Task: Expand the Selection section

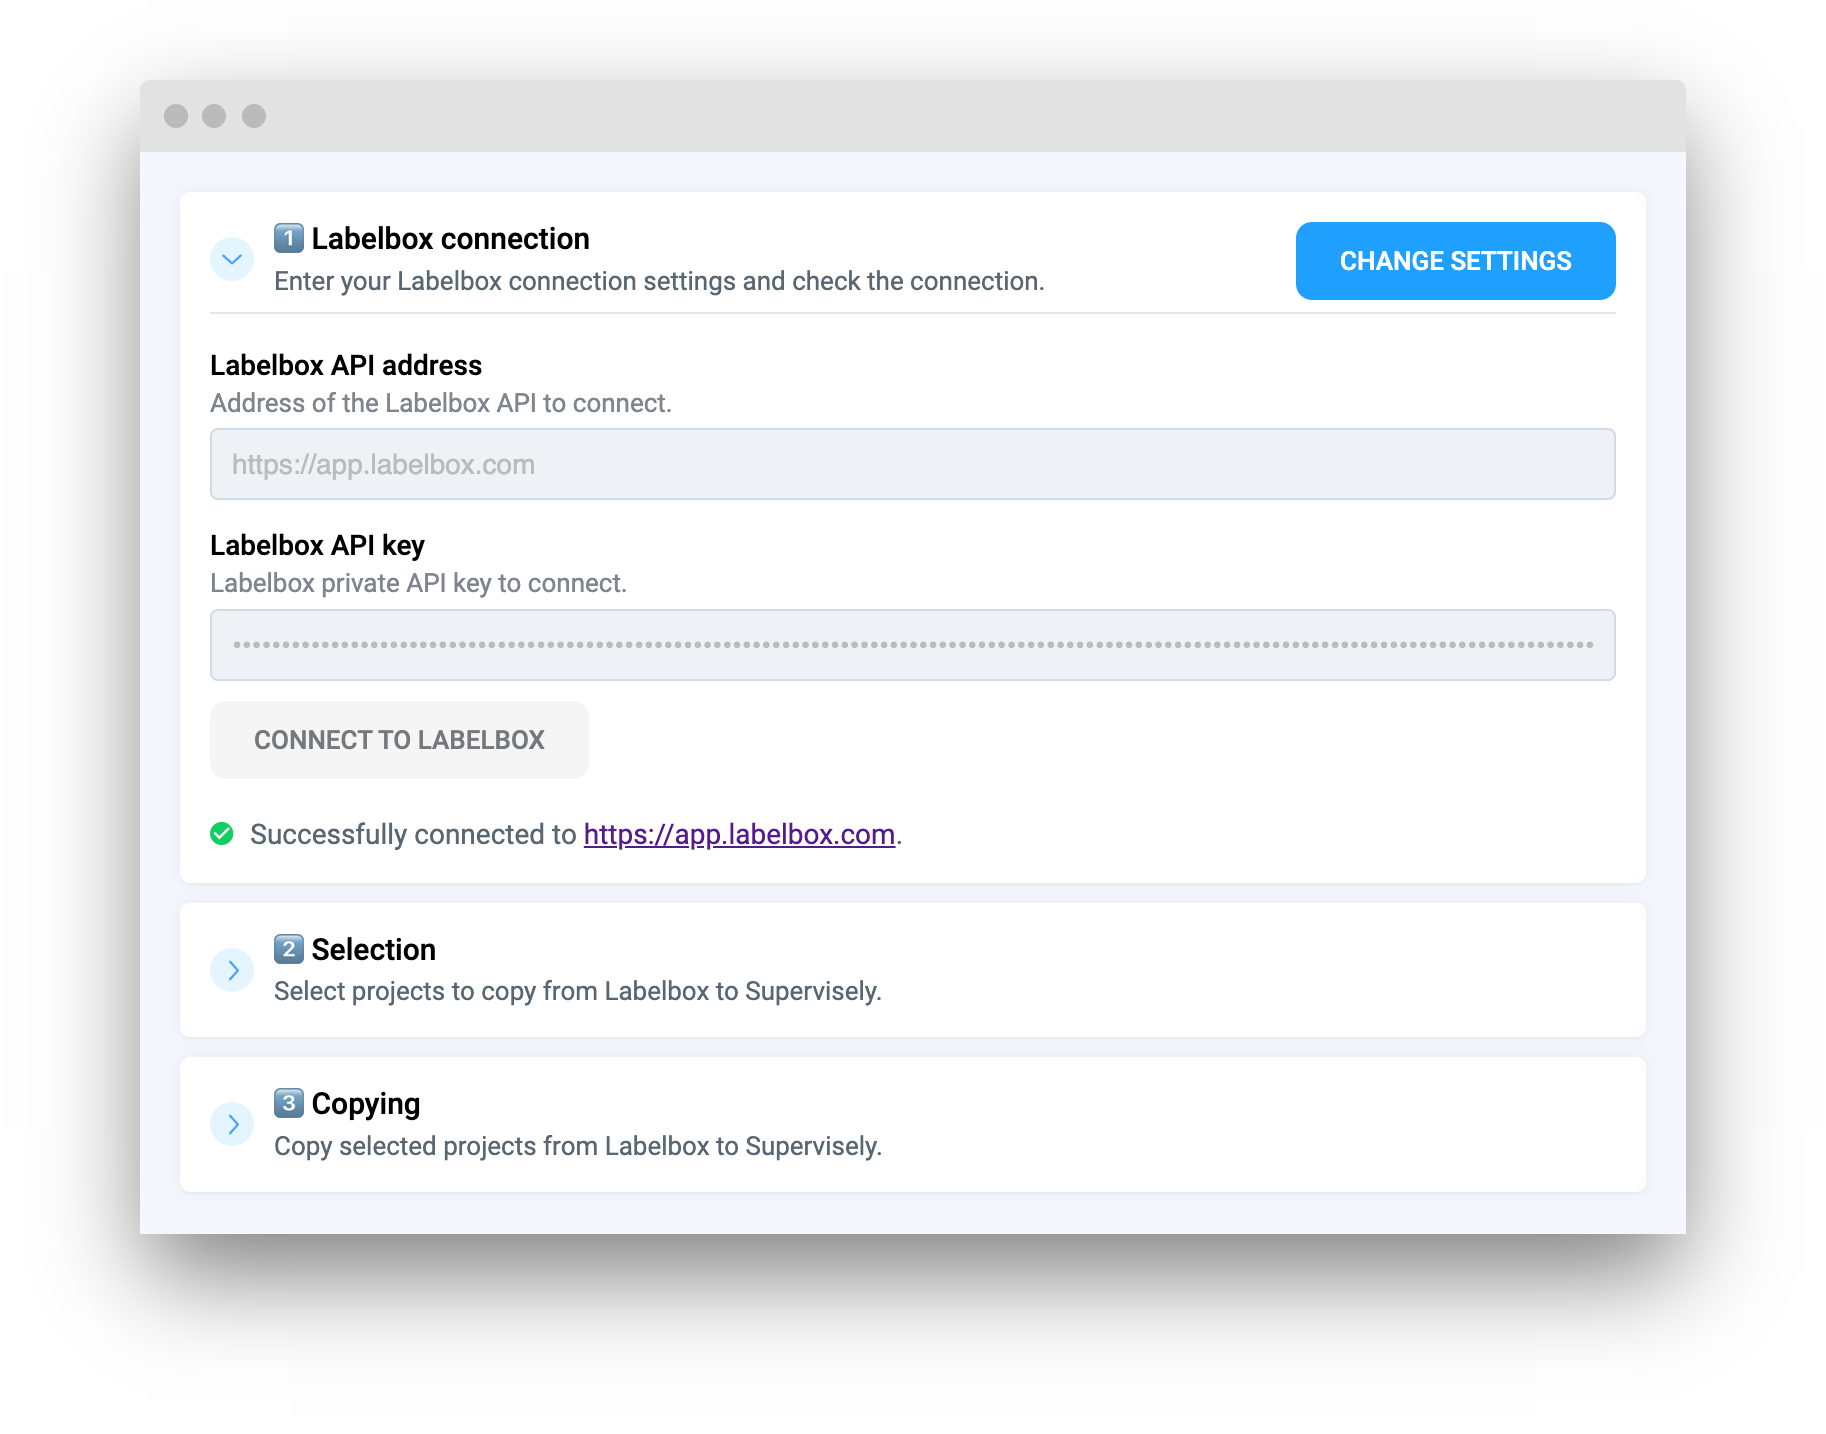Action: coord(232,970)
